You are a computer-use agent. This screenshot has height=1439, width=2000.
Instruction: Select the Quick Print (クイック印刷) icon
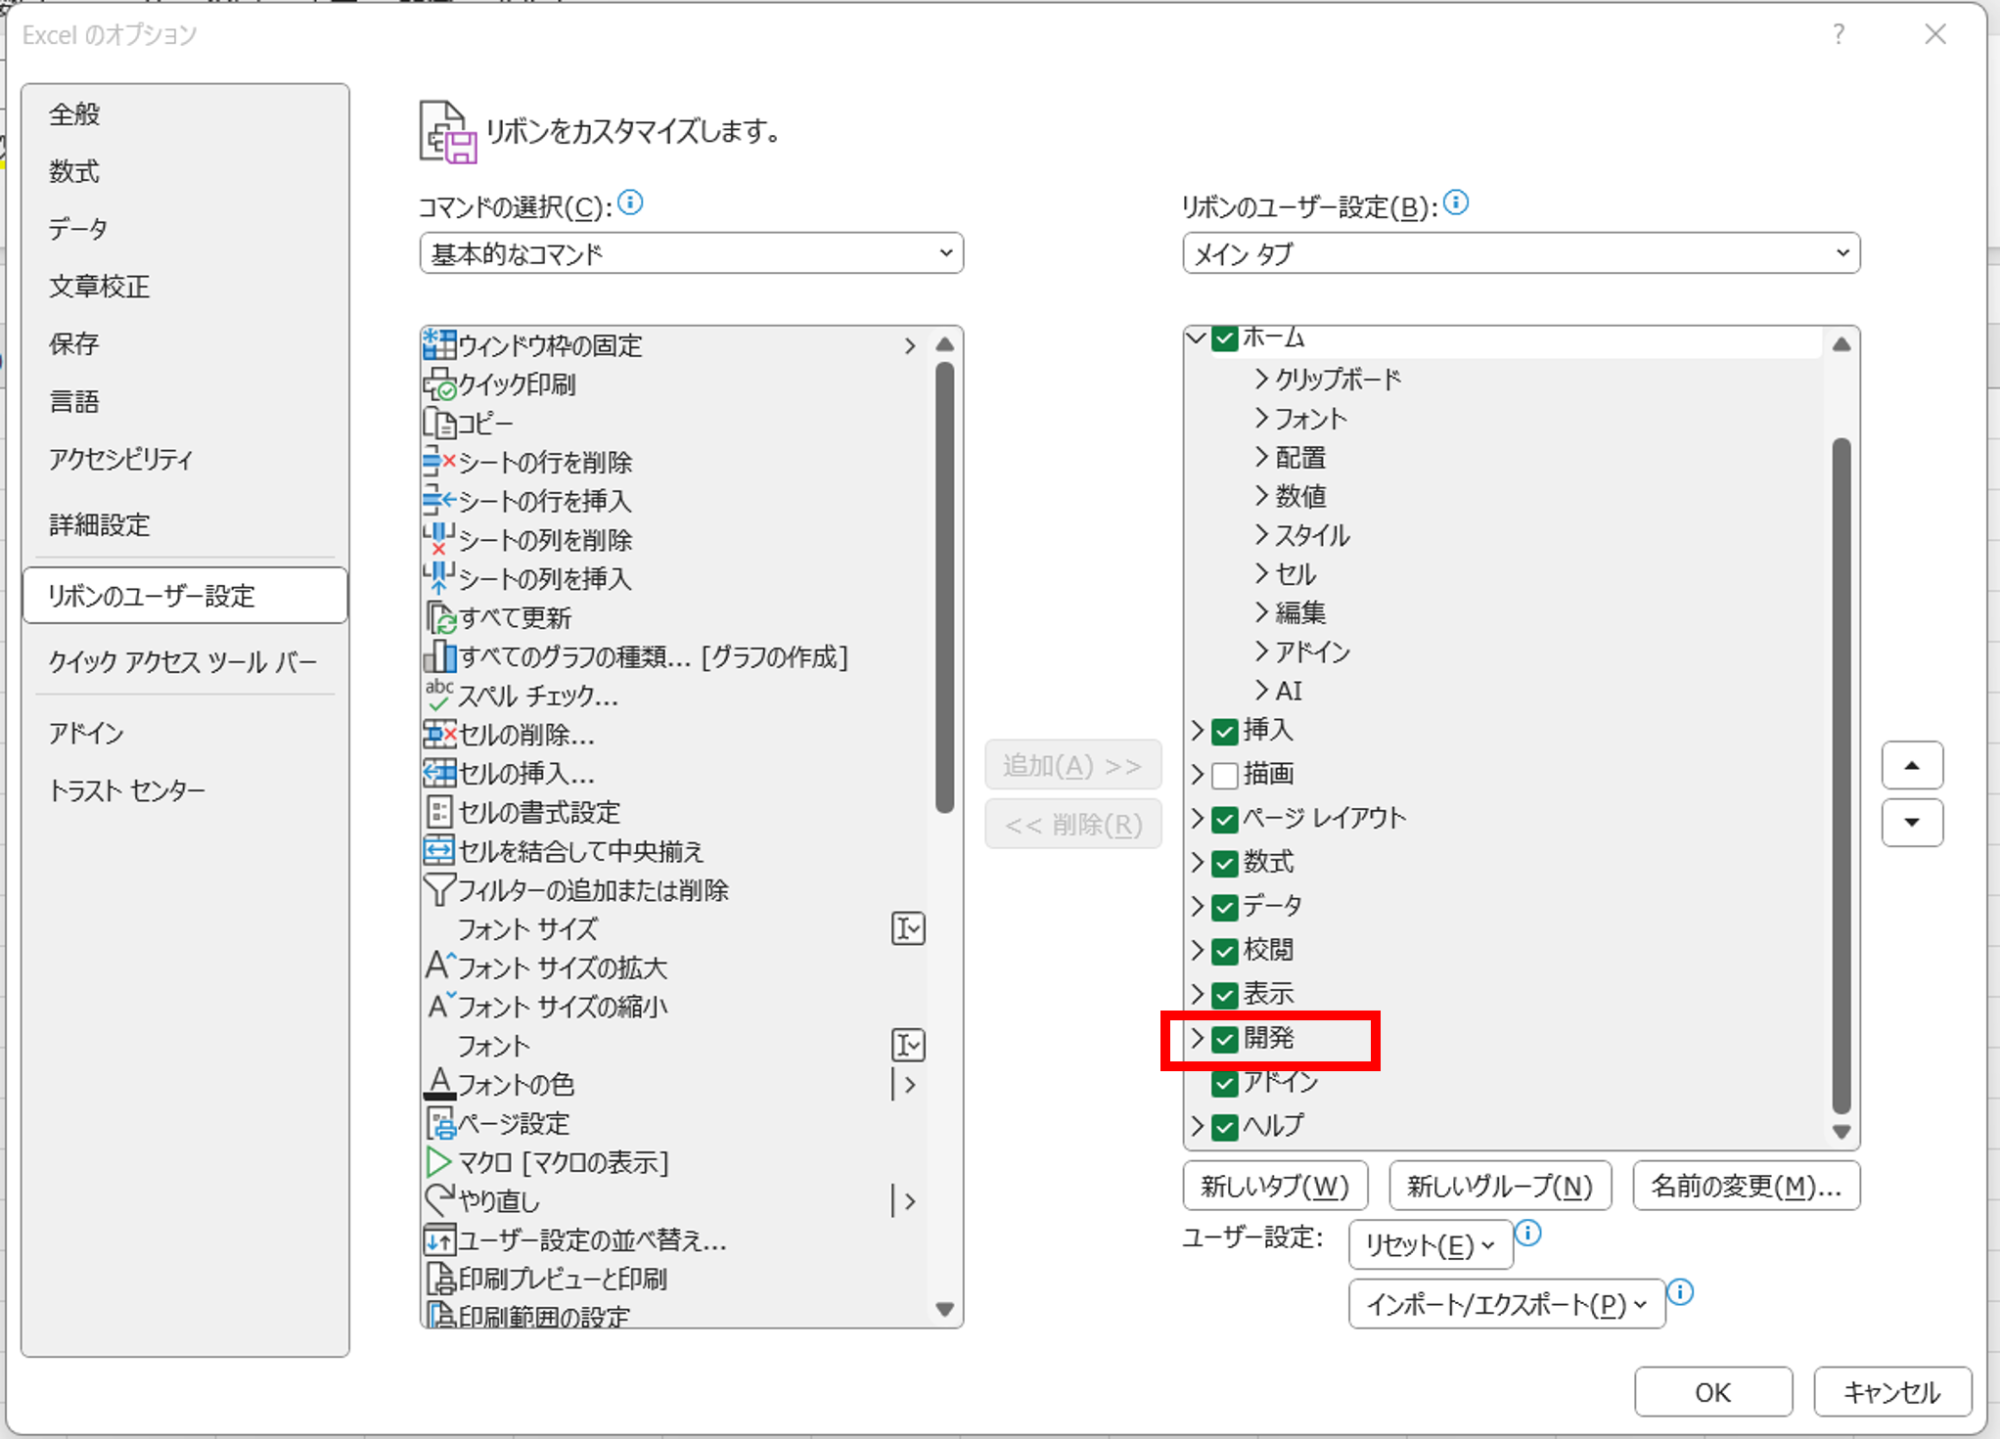point(439,385)
